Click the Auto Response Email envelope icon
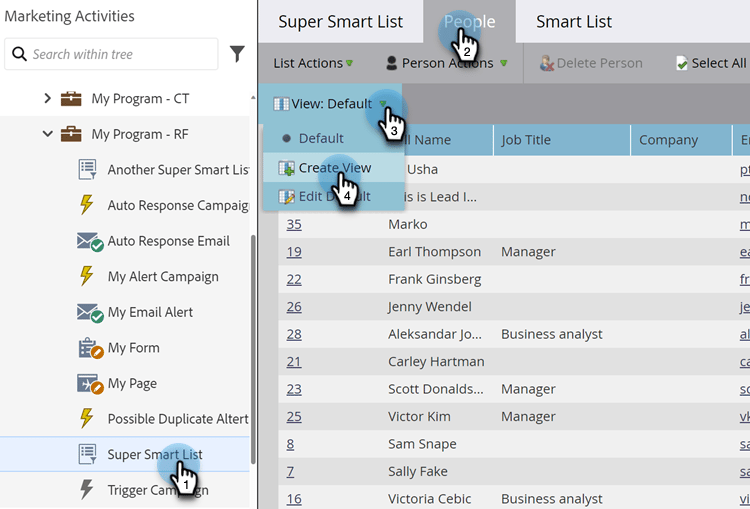Screen dimensions: 750x509 click(90, 242)
